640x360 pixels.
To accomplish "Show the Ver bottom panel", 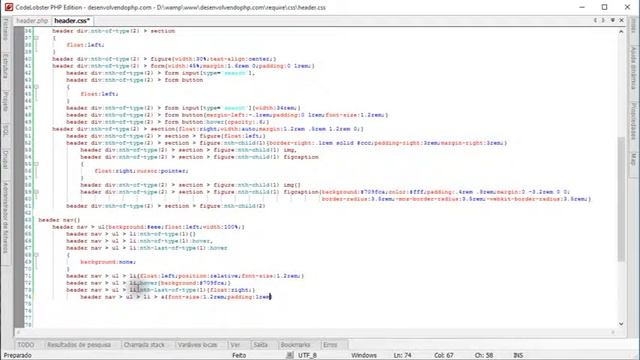I will 235,345.
